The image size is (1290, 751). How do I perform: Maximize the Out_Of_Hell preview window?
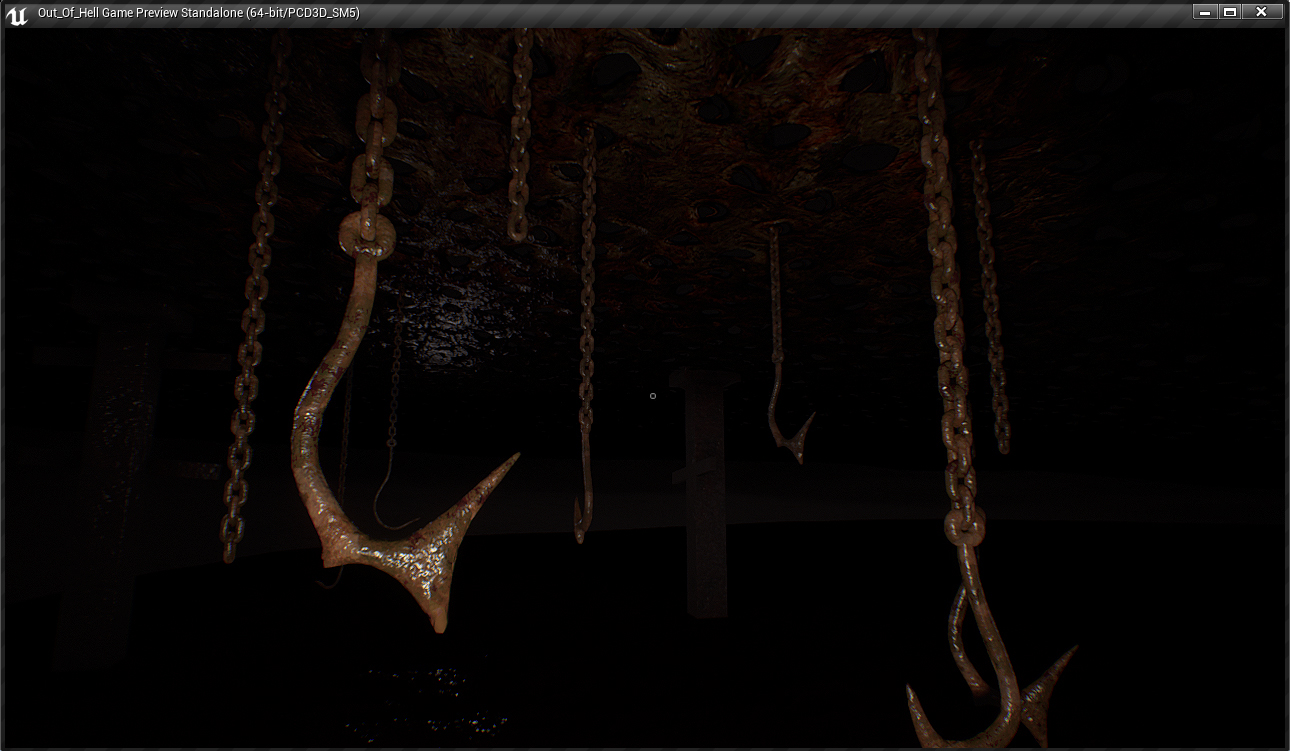tap(1230, 12)
